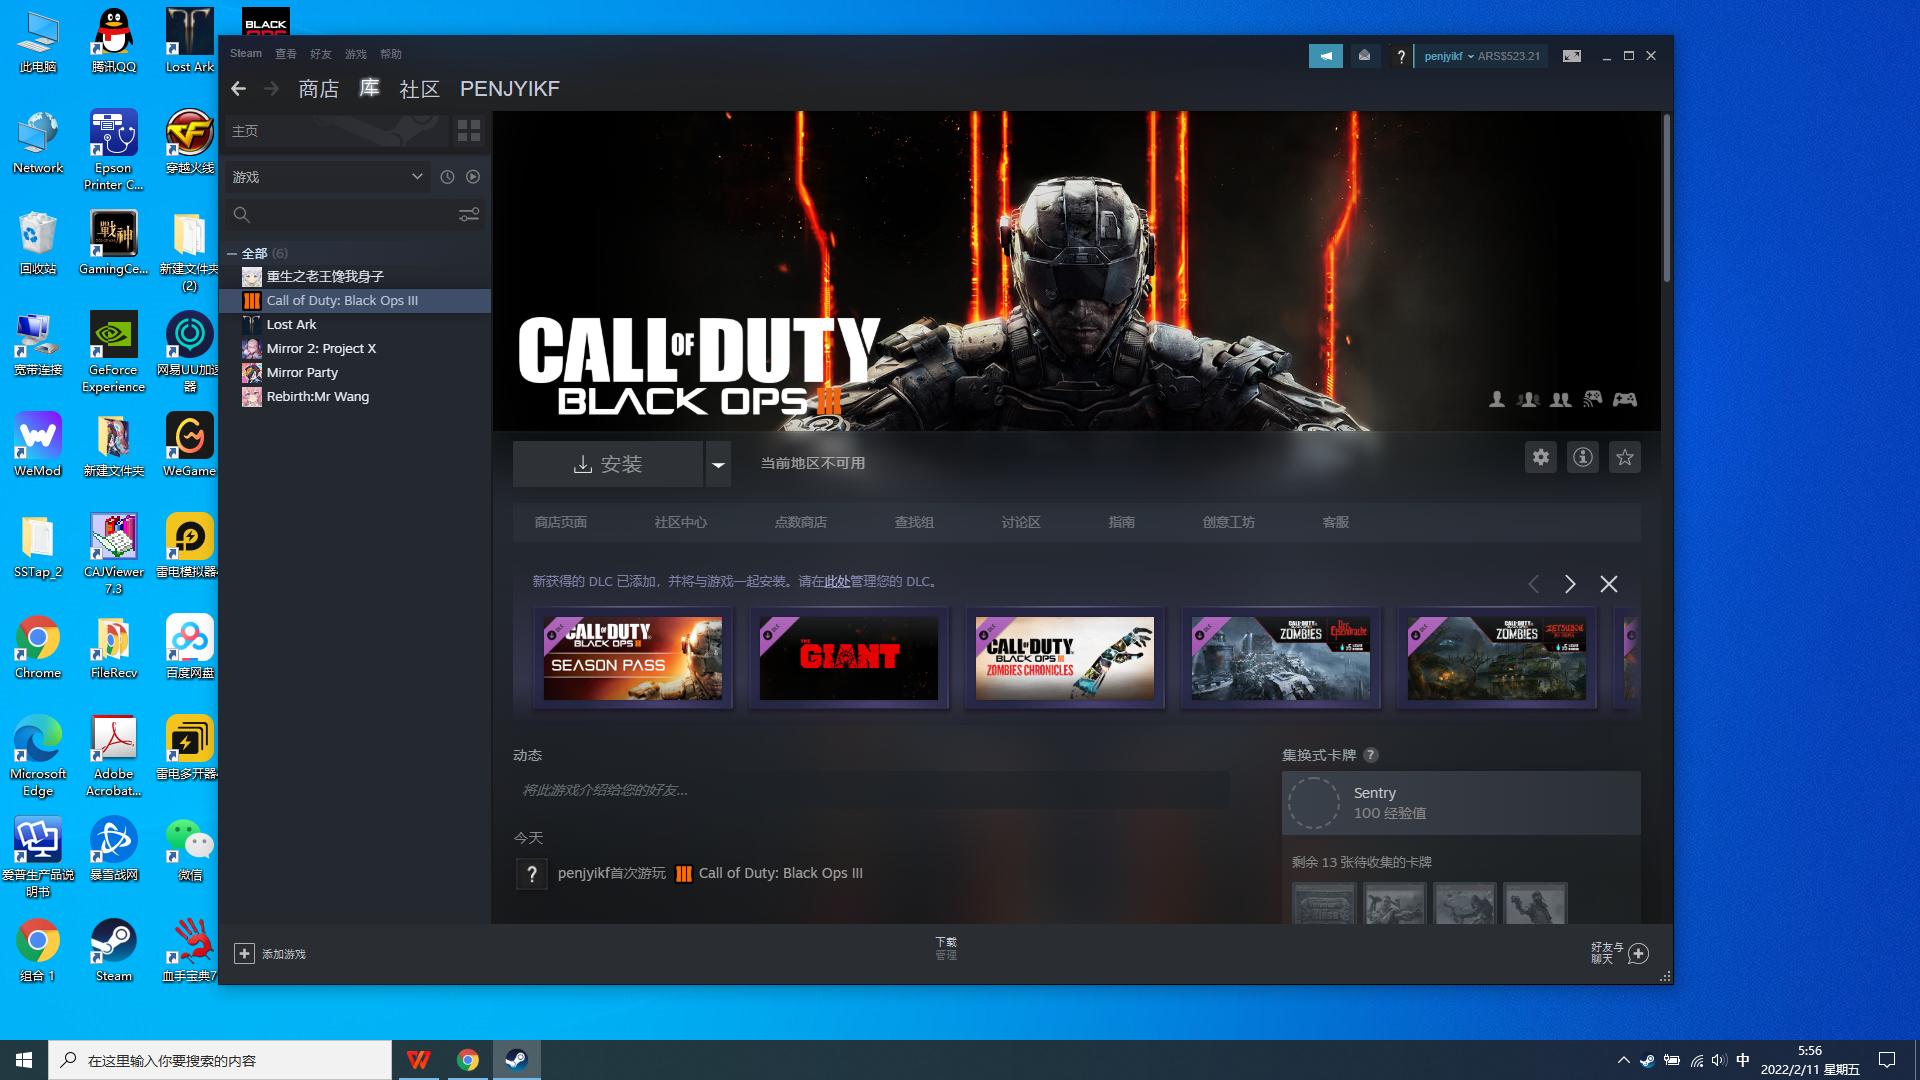Open advanced filter icon in search bar
Screen dimensions: 1920x1080
pos(469,215)
